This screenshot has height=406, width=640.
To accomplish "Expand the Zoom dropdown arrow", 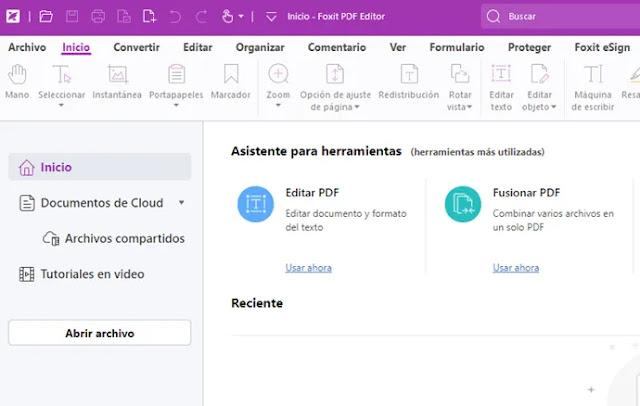I will click(x=278, y=105).
